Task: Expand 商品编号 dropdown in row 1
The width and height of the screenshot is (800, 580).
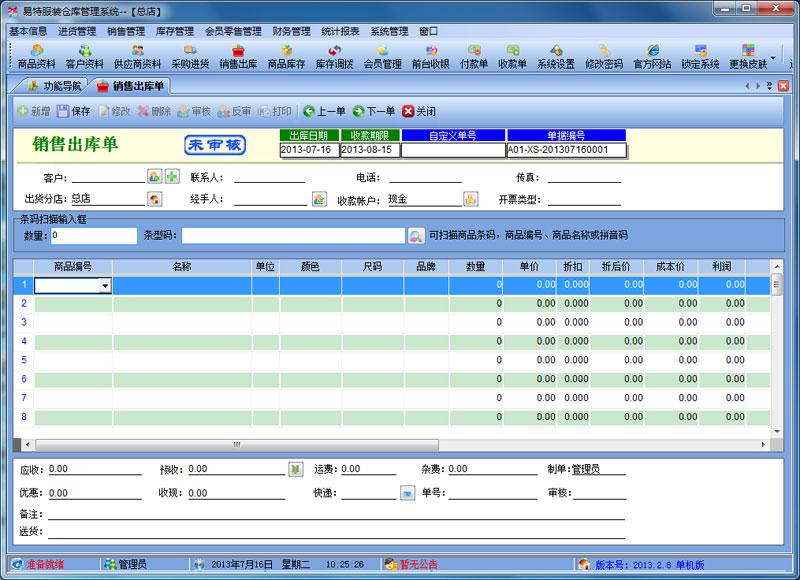Action: (x=105, y=285)
